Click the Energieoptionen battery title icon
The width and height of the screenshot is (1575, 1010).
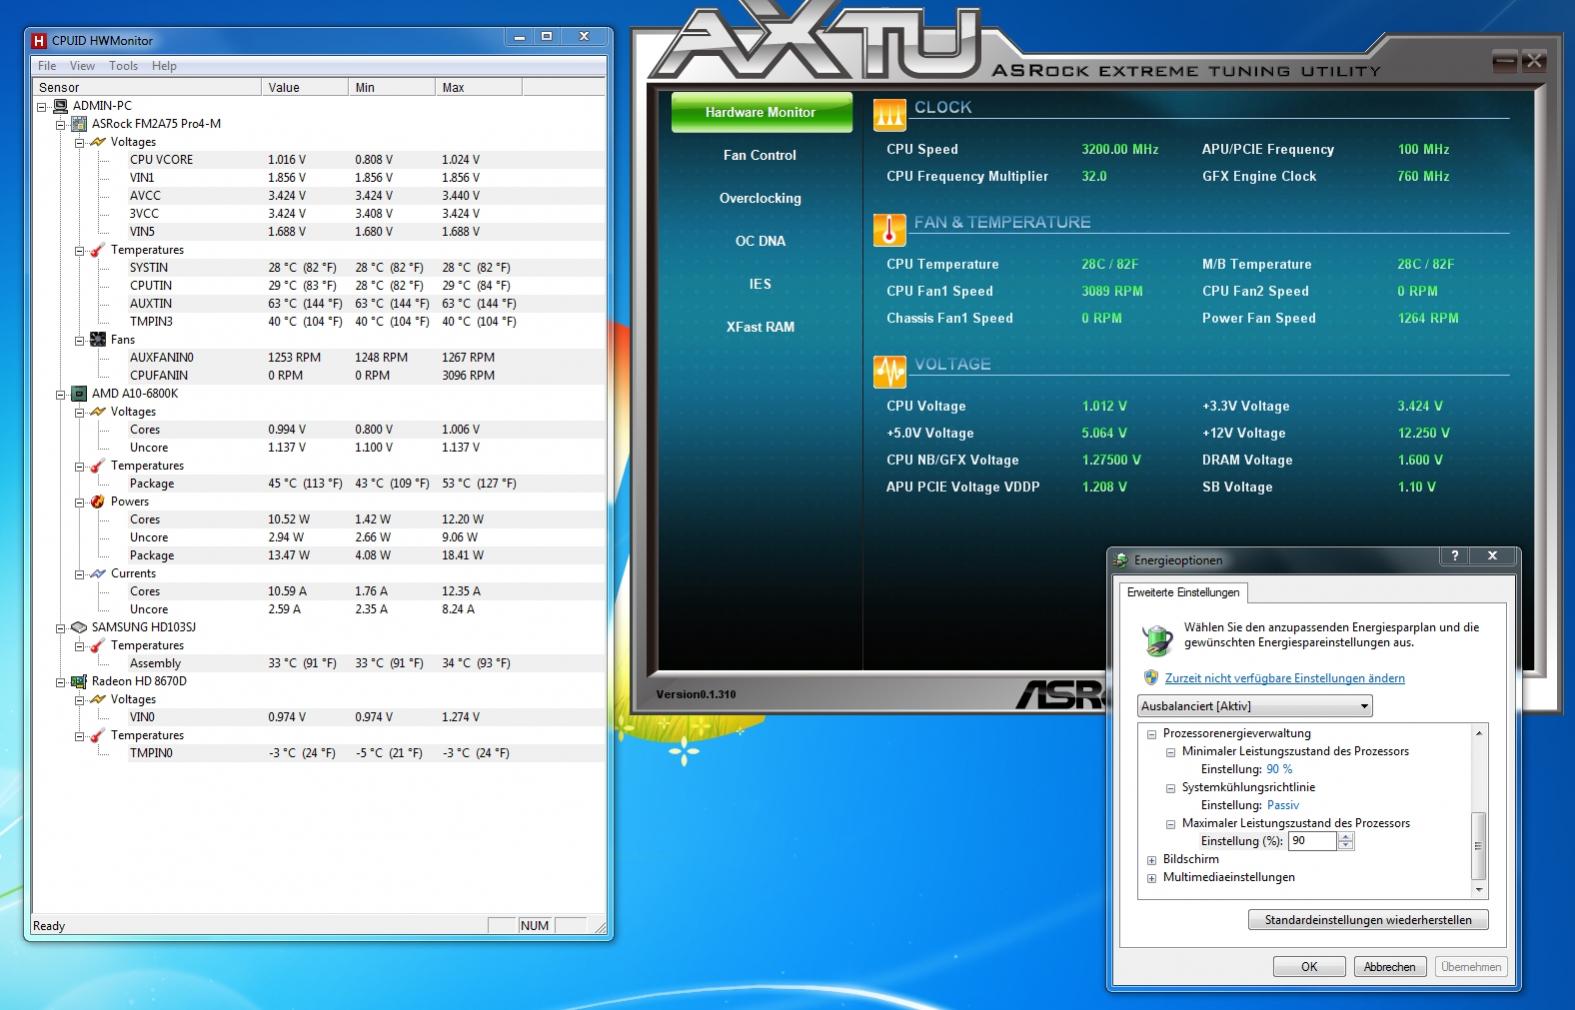tap(1122, 560)
